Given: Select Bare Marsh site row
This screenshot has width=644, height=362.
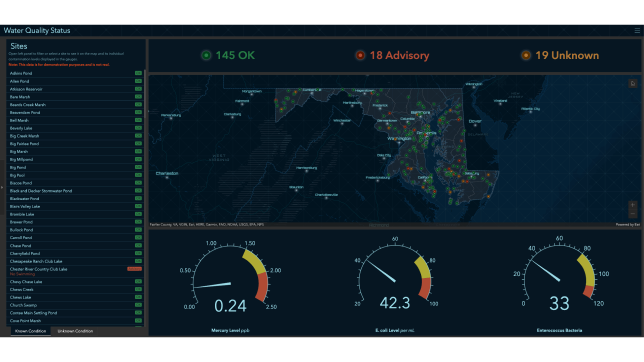Looking at the screenshot, I should tap(76, 97).
